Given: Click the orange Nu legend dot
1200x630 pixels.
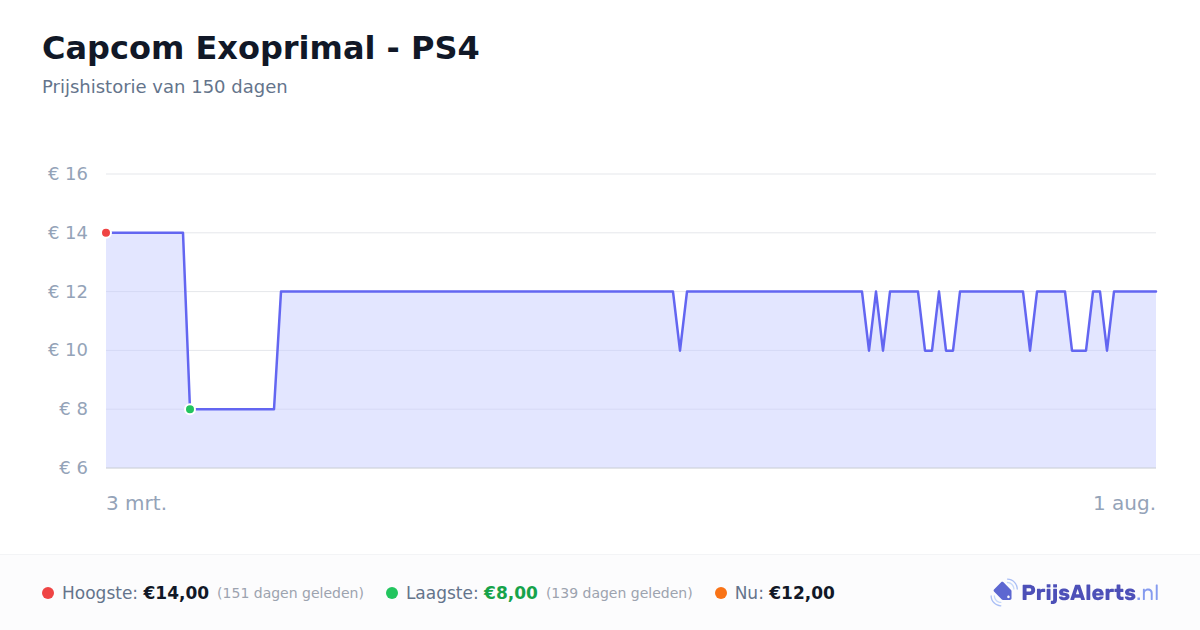Looking at the screenshot, I should point(721,593).
